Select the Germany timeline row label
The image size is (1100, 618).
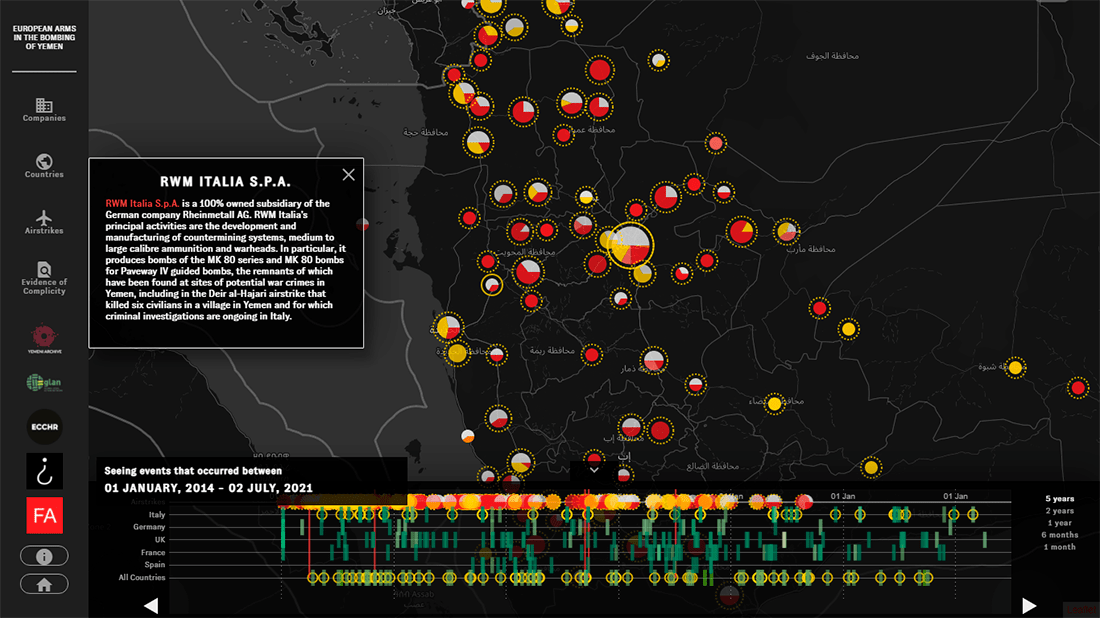click(149, 527)
